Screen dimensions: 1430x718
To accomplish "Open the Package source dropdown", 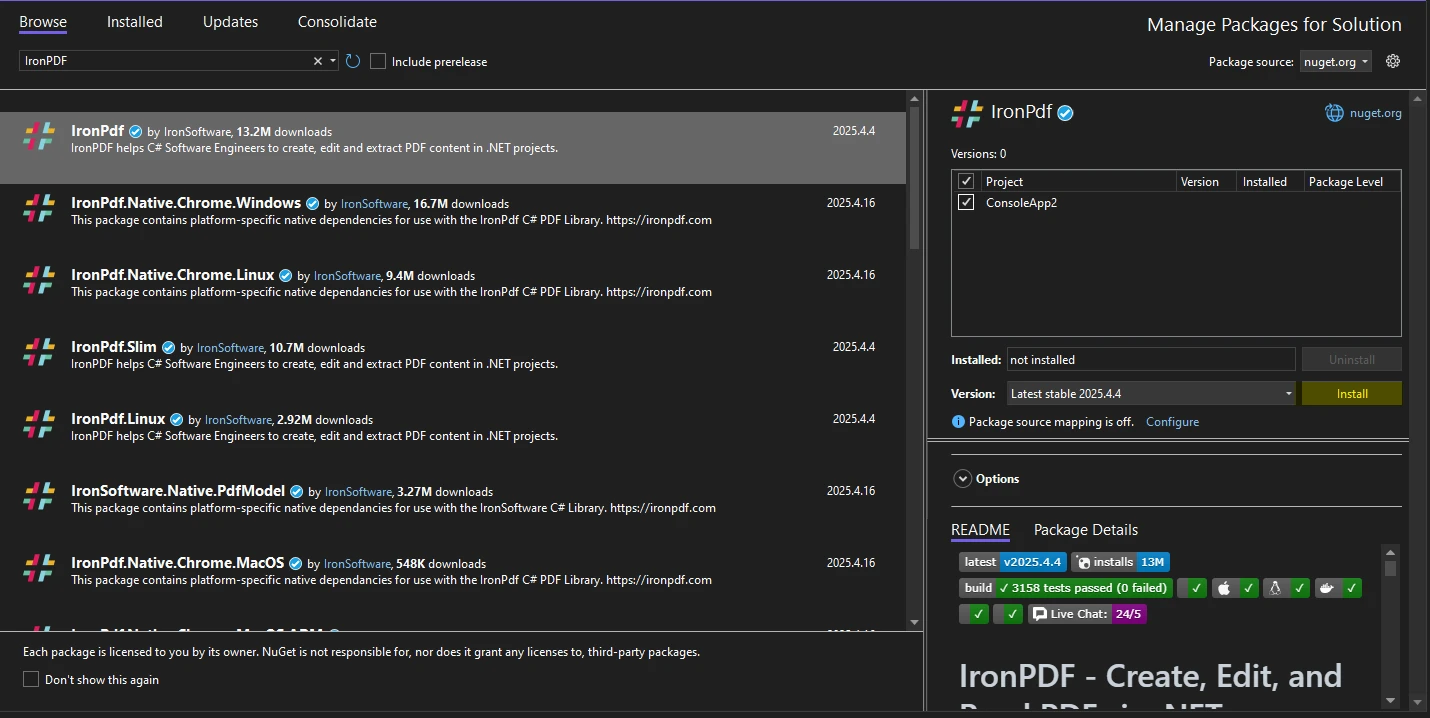I will click(1335, 61).
